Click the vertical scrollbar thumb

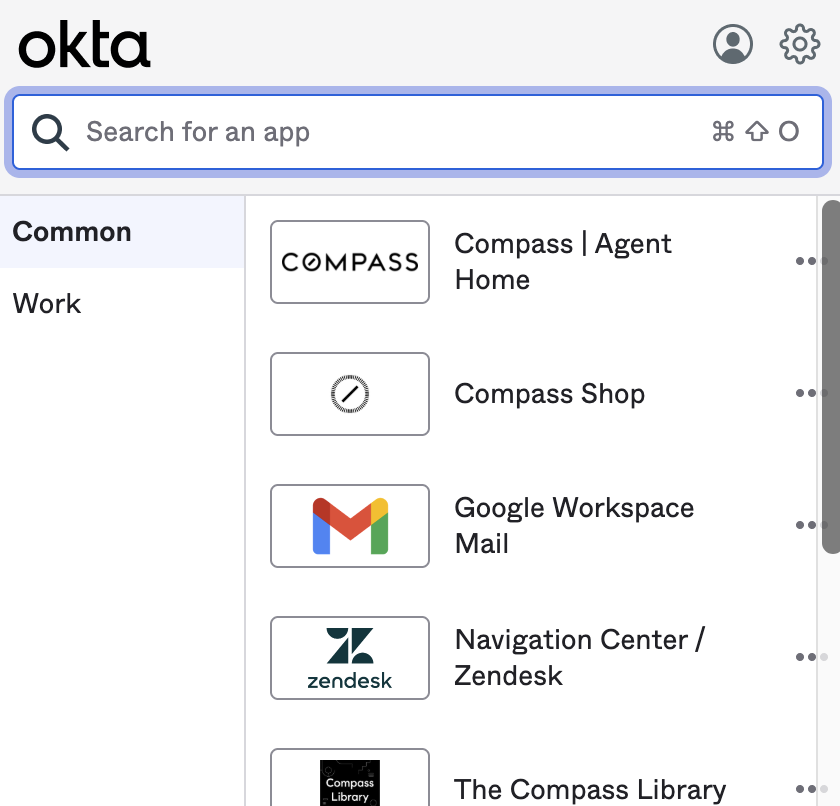tap(831, 377)
